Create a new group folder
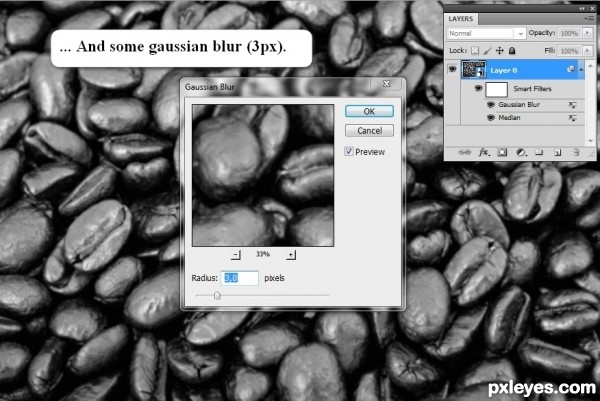The image size is (600, 401). [539, 153]
